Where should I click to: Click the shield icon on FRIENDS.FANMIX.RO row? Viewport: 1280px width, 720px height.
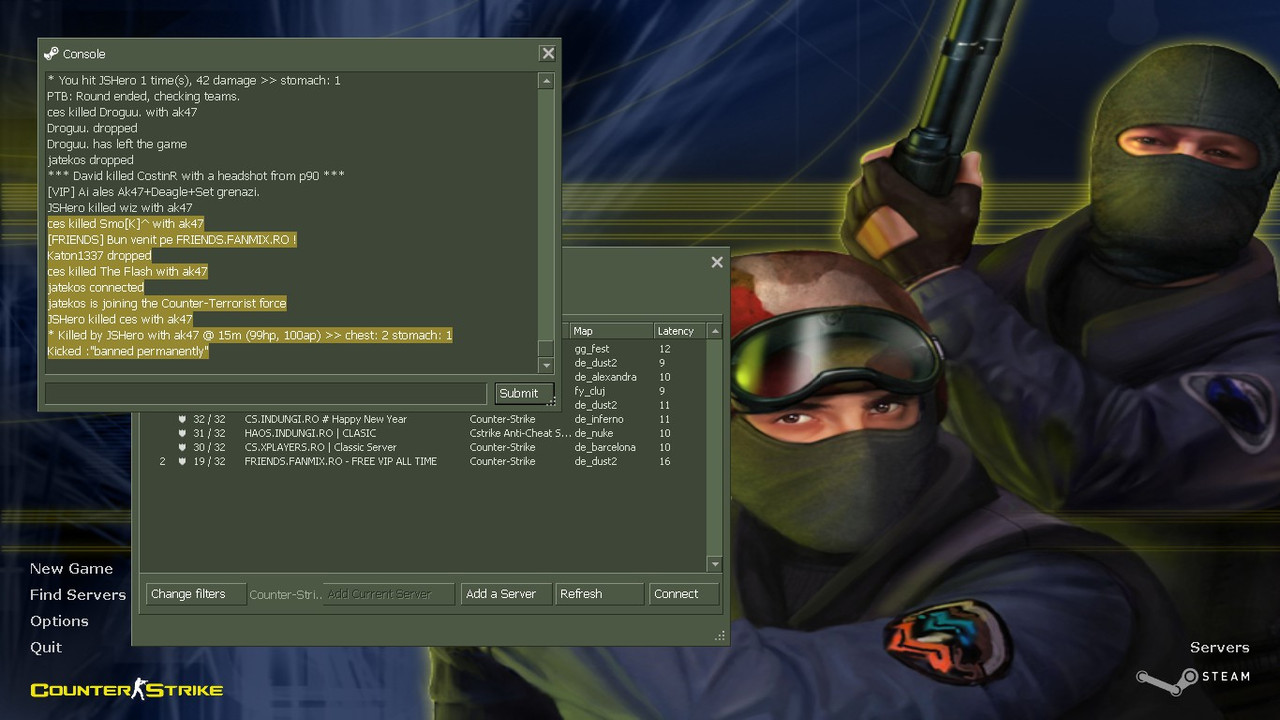tap(182, 461)
